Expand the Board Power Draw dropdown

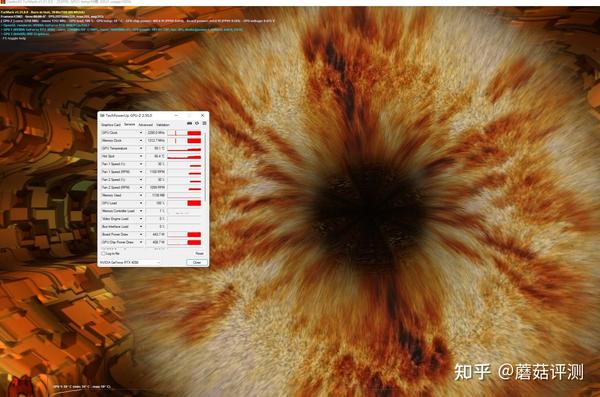(141, 234)
